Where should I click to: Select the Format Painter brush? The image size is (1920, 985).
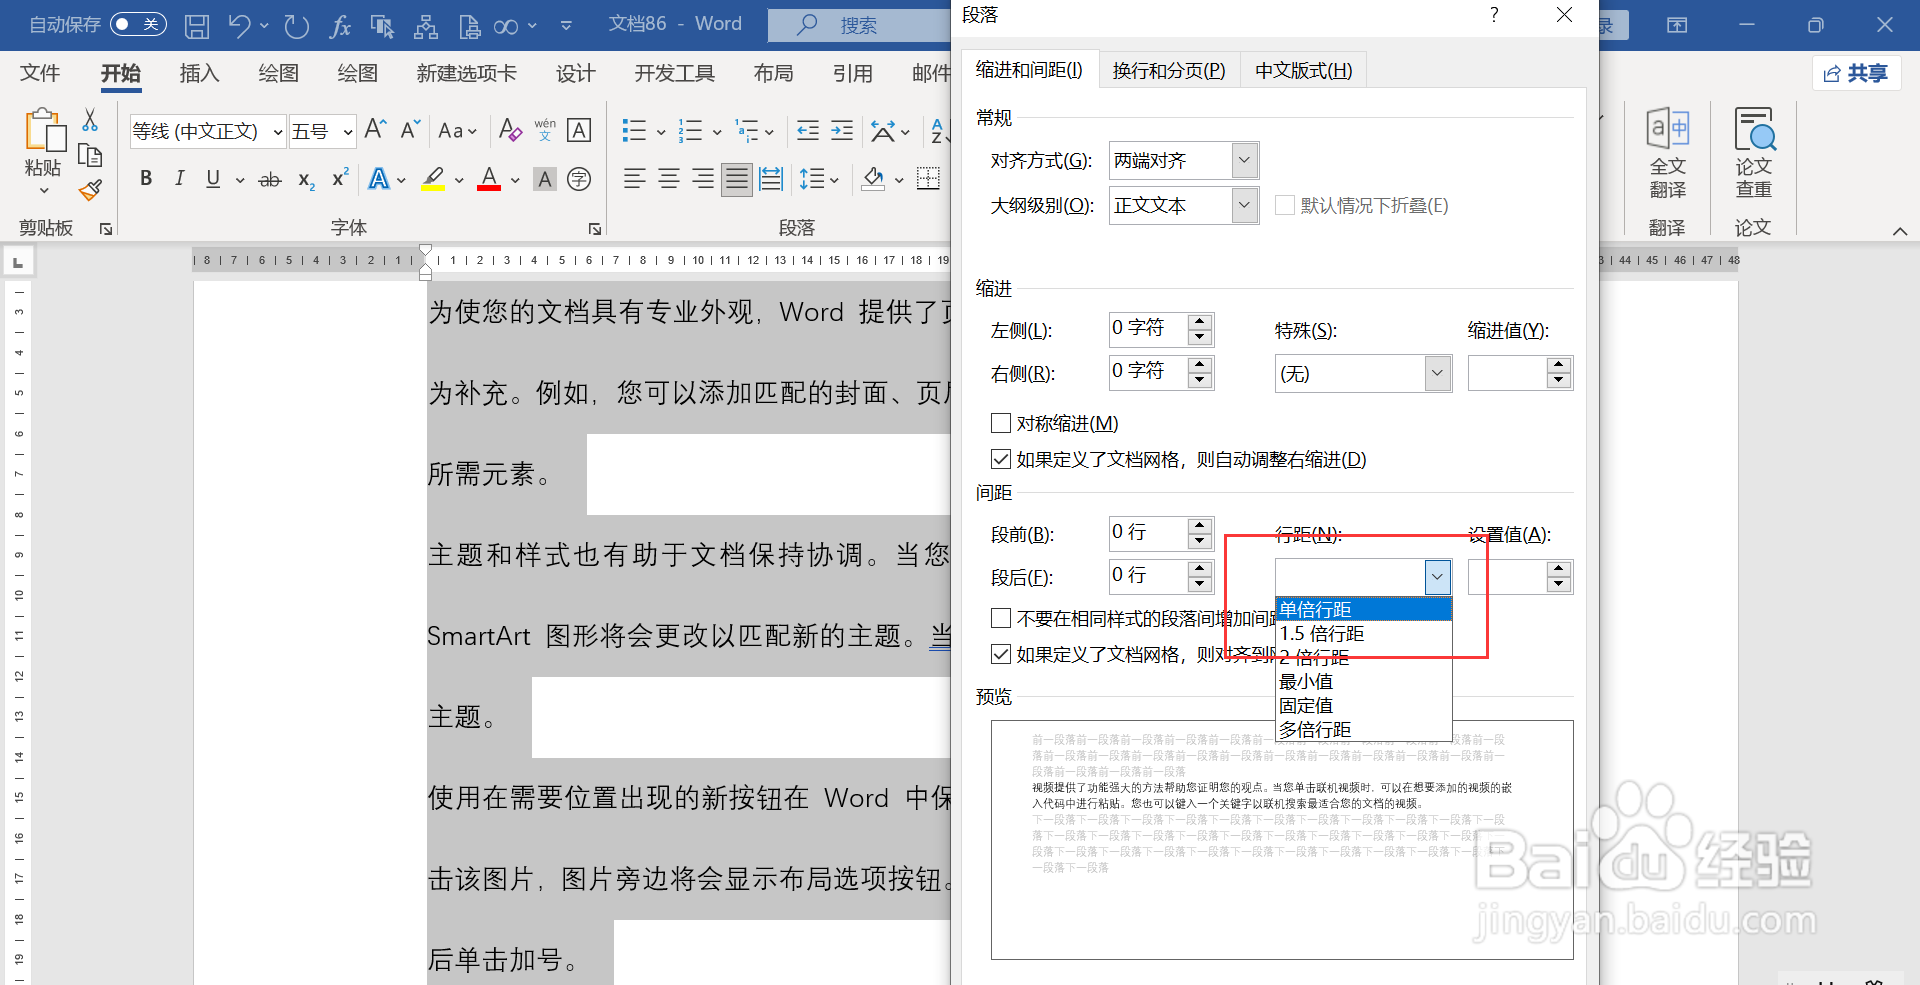tap(90, 190)
